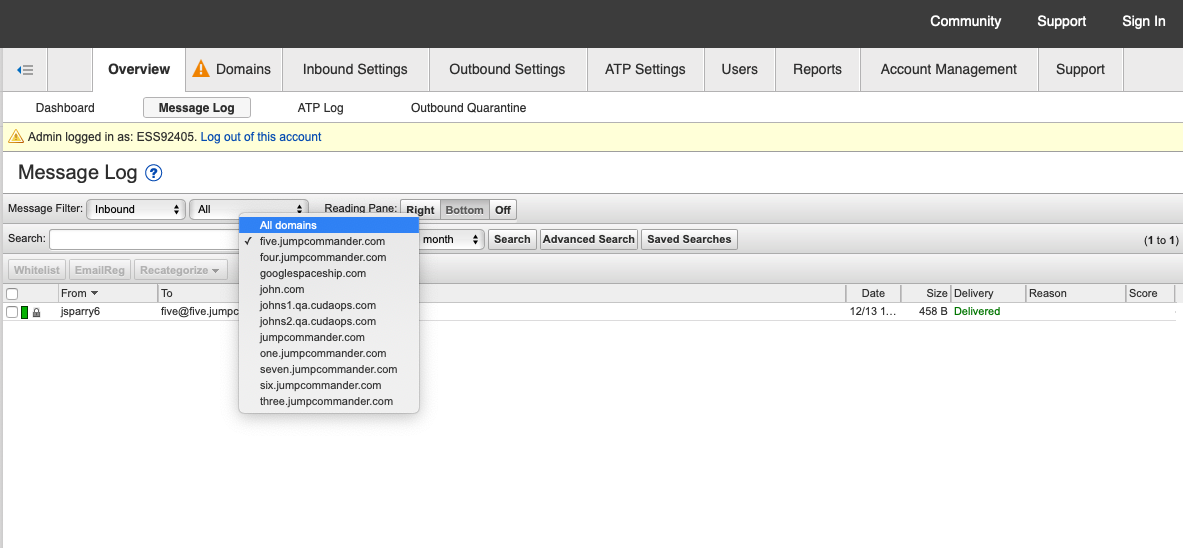Check the jsparry6 message row checkbox
The height and width of the screenshot is (548, 1183).
point(12,312)
